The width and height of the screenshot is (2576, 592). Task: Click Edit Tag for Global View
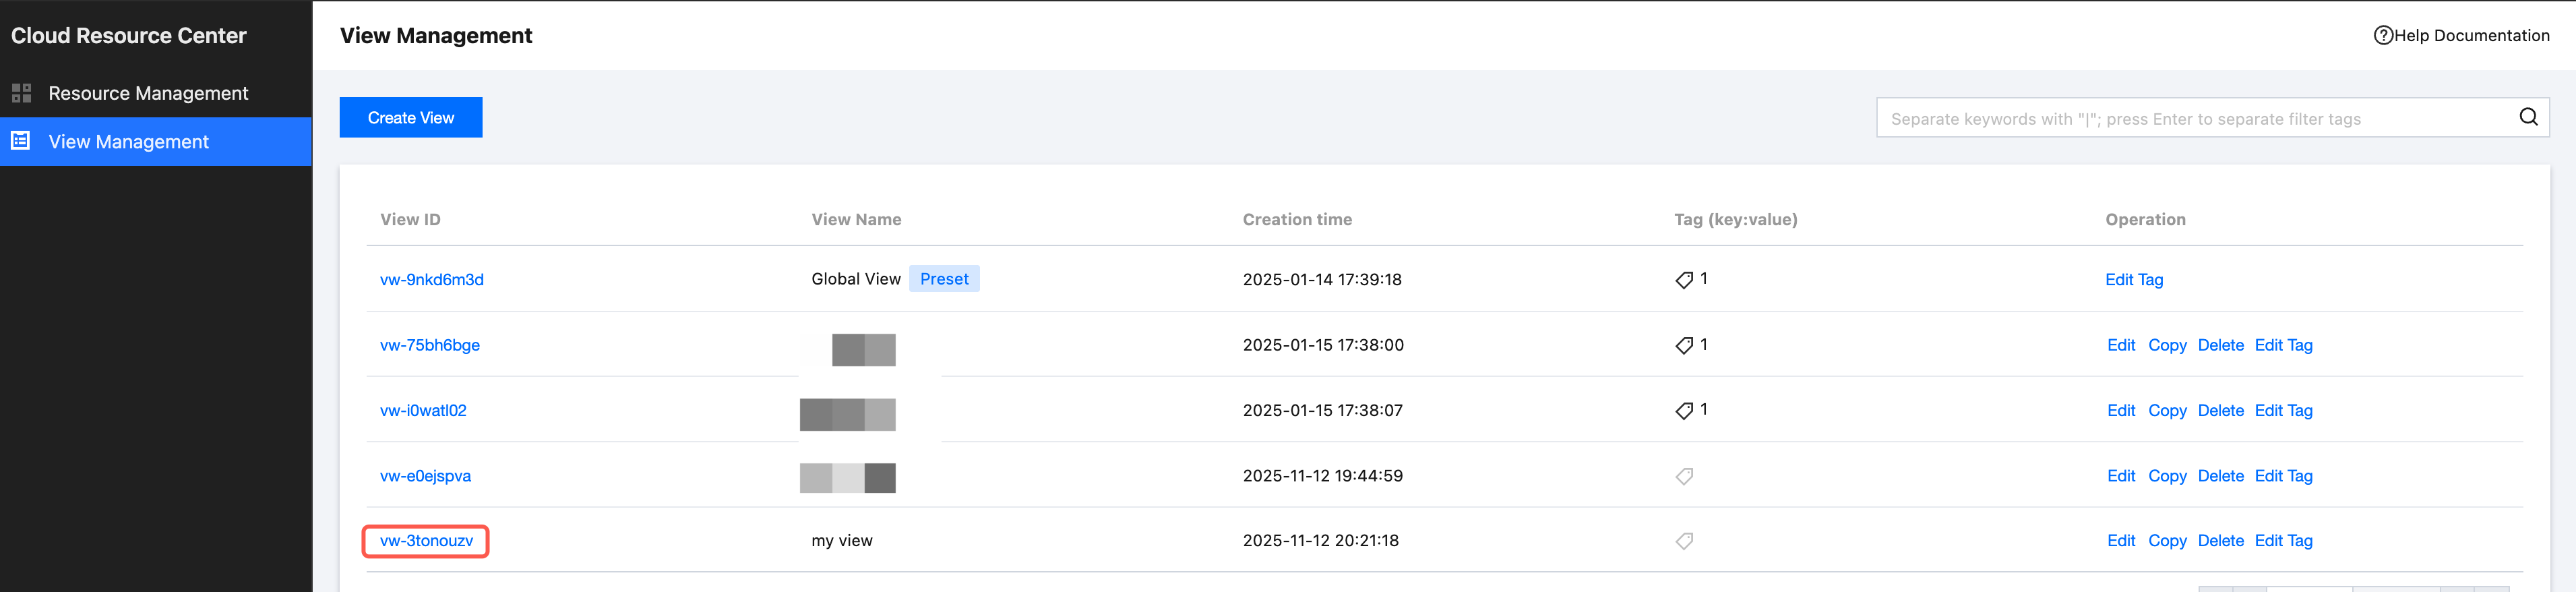click(x=2133, y=280)
